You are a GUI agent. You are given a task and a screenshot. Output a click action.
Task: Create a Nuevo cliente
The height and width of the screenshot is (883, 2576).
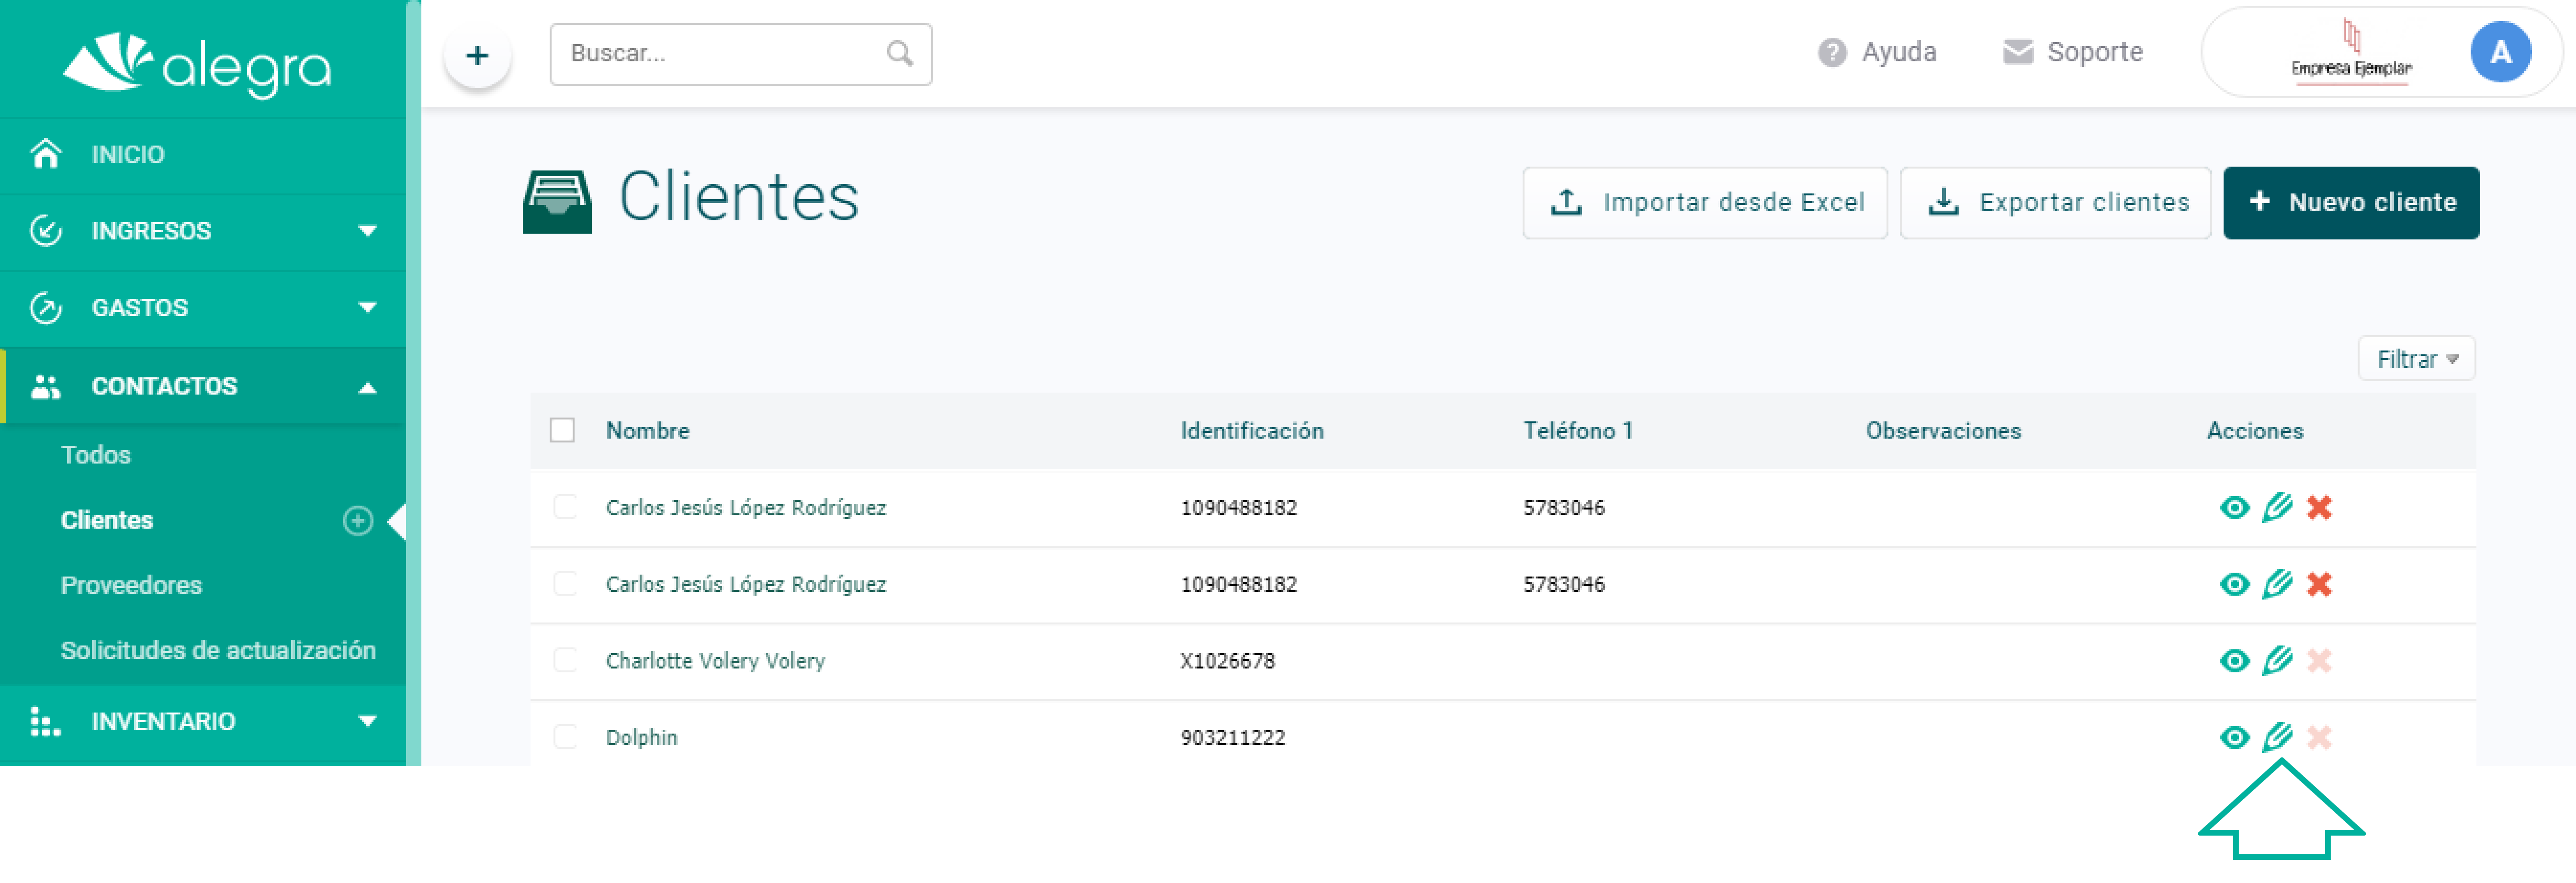pyautogui.click(x=2351, y=203)
